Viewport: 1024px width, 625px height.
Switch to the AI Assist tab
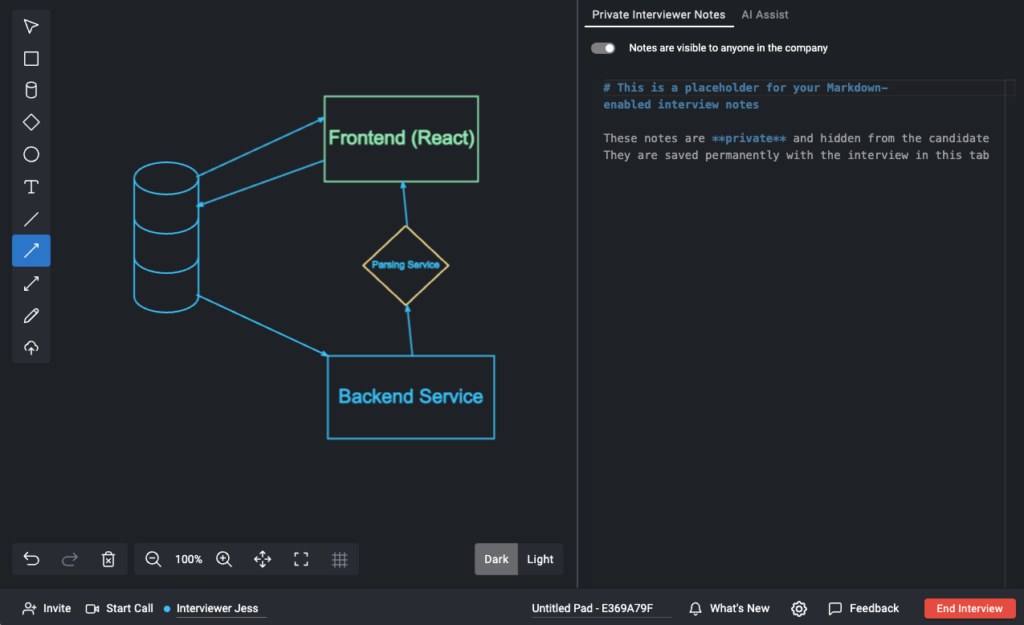(764, 15)
